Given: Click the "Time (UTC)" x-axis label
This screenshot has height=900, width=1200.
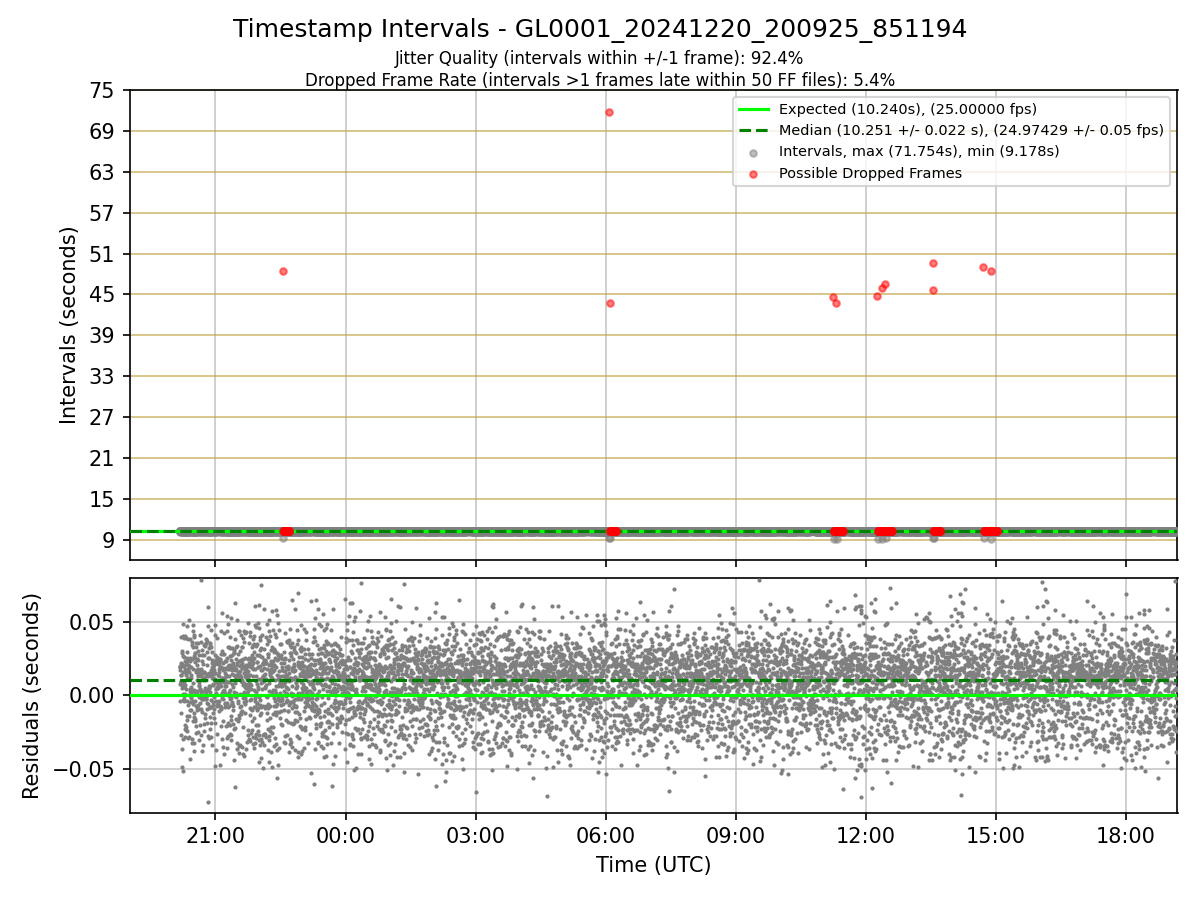Looking at the screenshot, I should point(654,865).
